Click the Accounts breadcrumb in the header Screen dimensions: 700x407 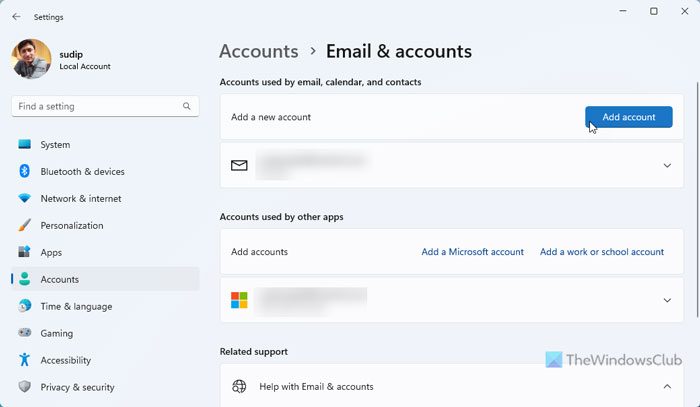[x=258, y=51]
